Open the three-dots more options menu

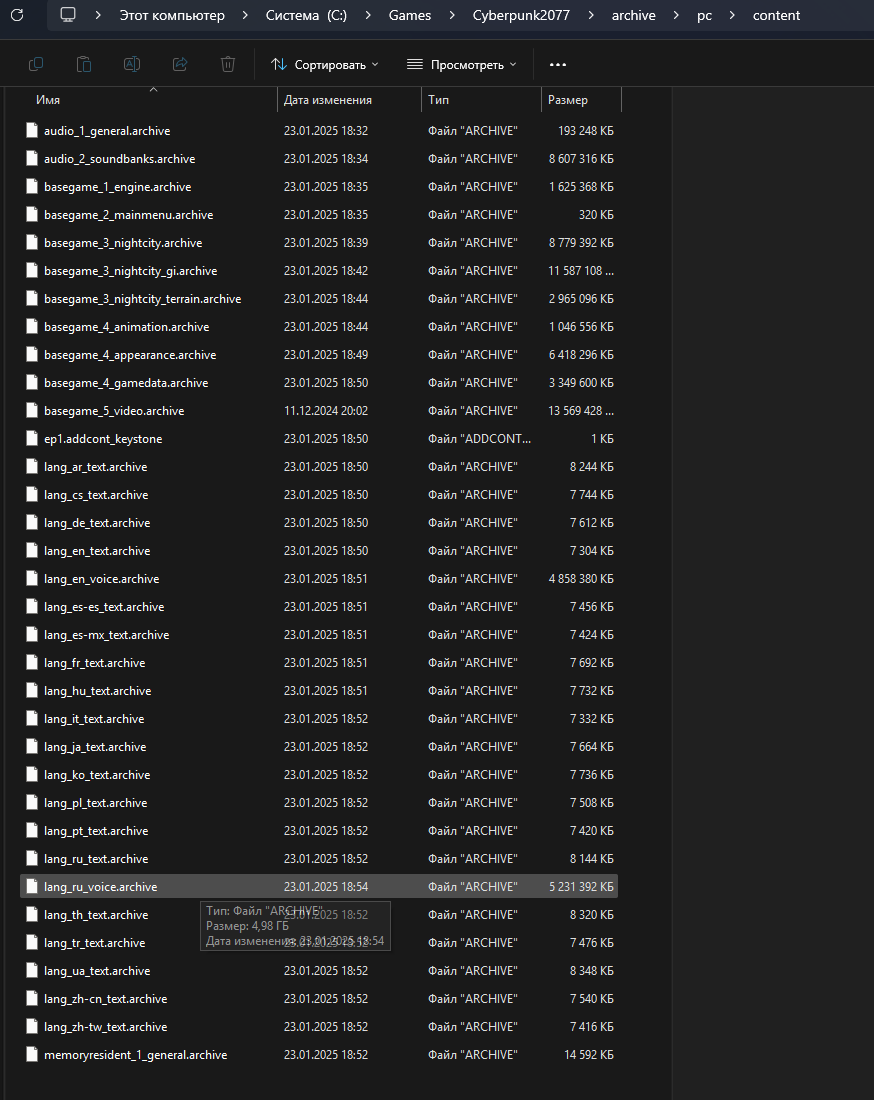point(558,65)
